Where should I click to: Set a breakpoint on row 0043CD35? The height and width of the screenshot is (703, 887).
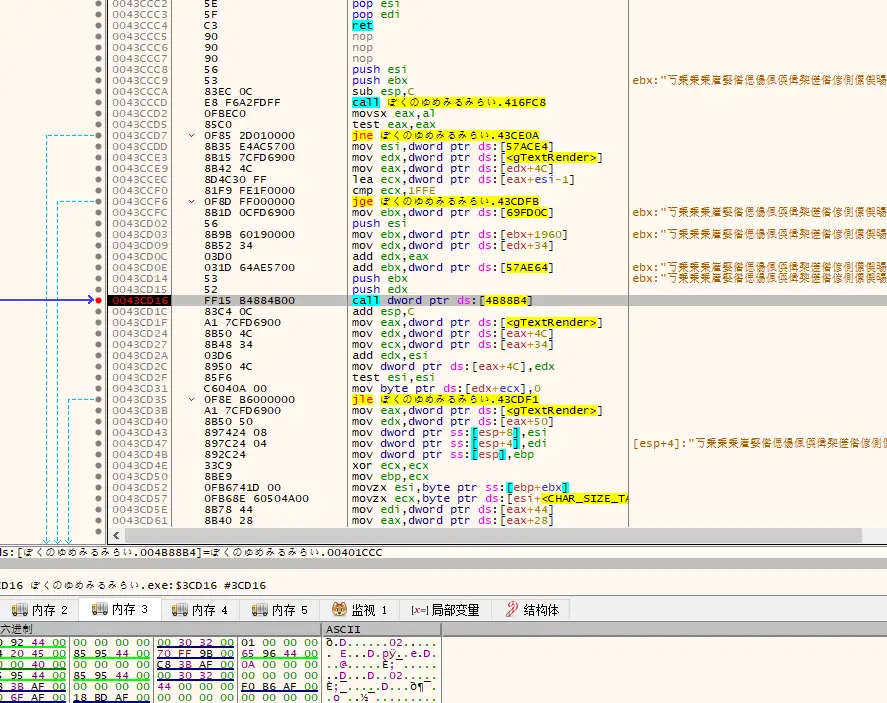pos(98,399)
